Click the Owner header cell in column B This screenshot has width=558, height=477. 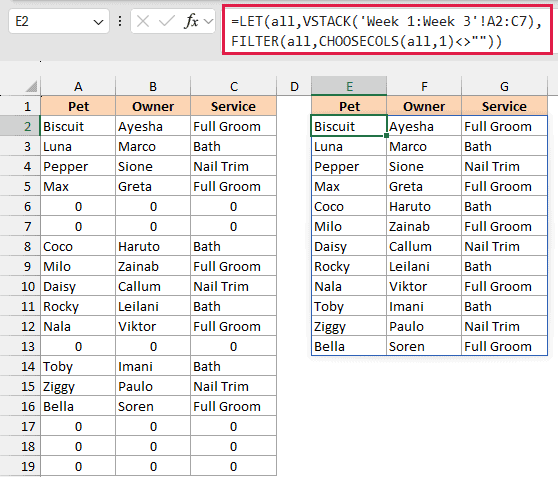coord(153,106)
